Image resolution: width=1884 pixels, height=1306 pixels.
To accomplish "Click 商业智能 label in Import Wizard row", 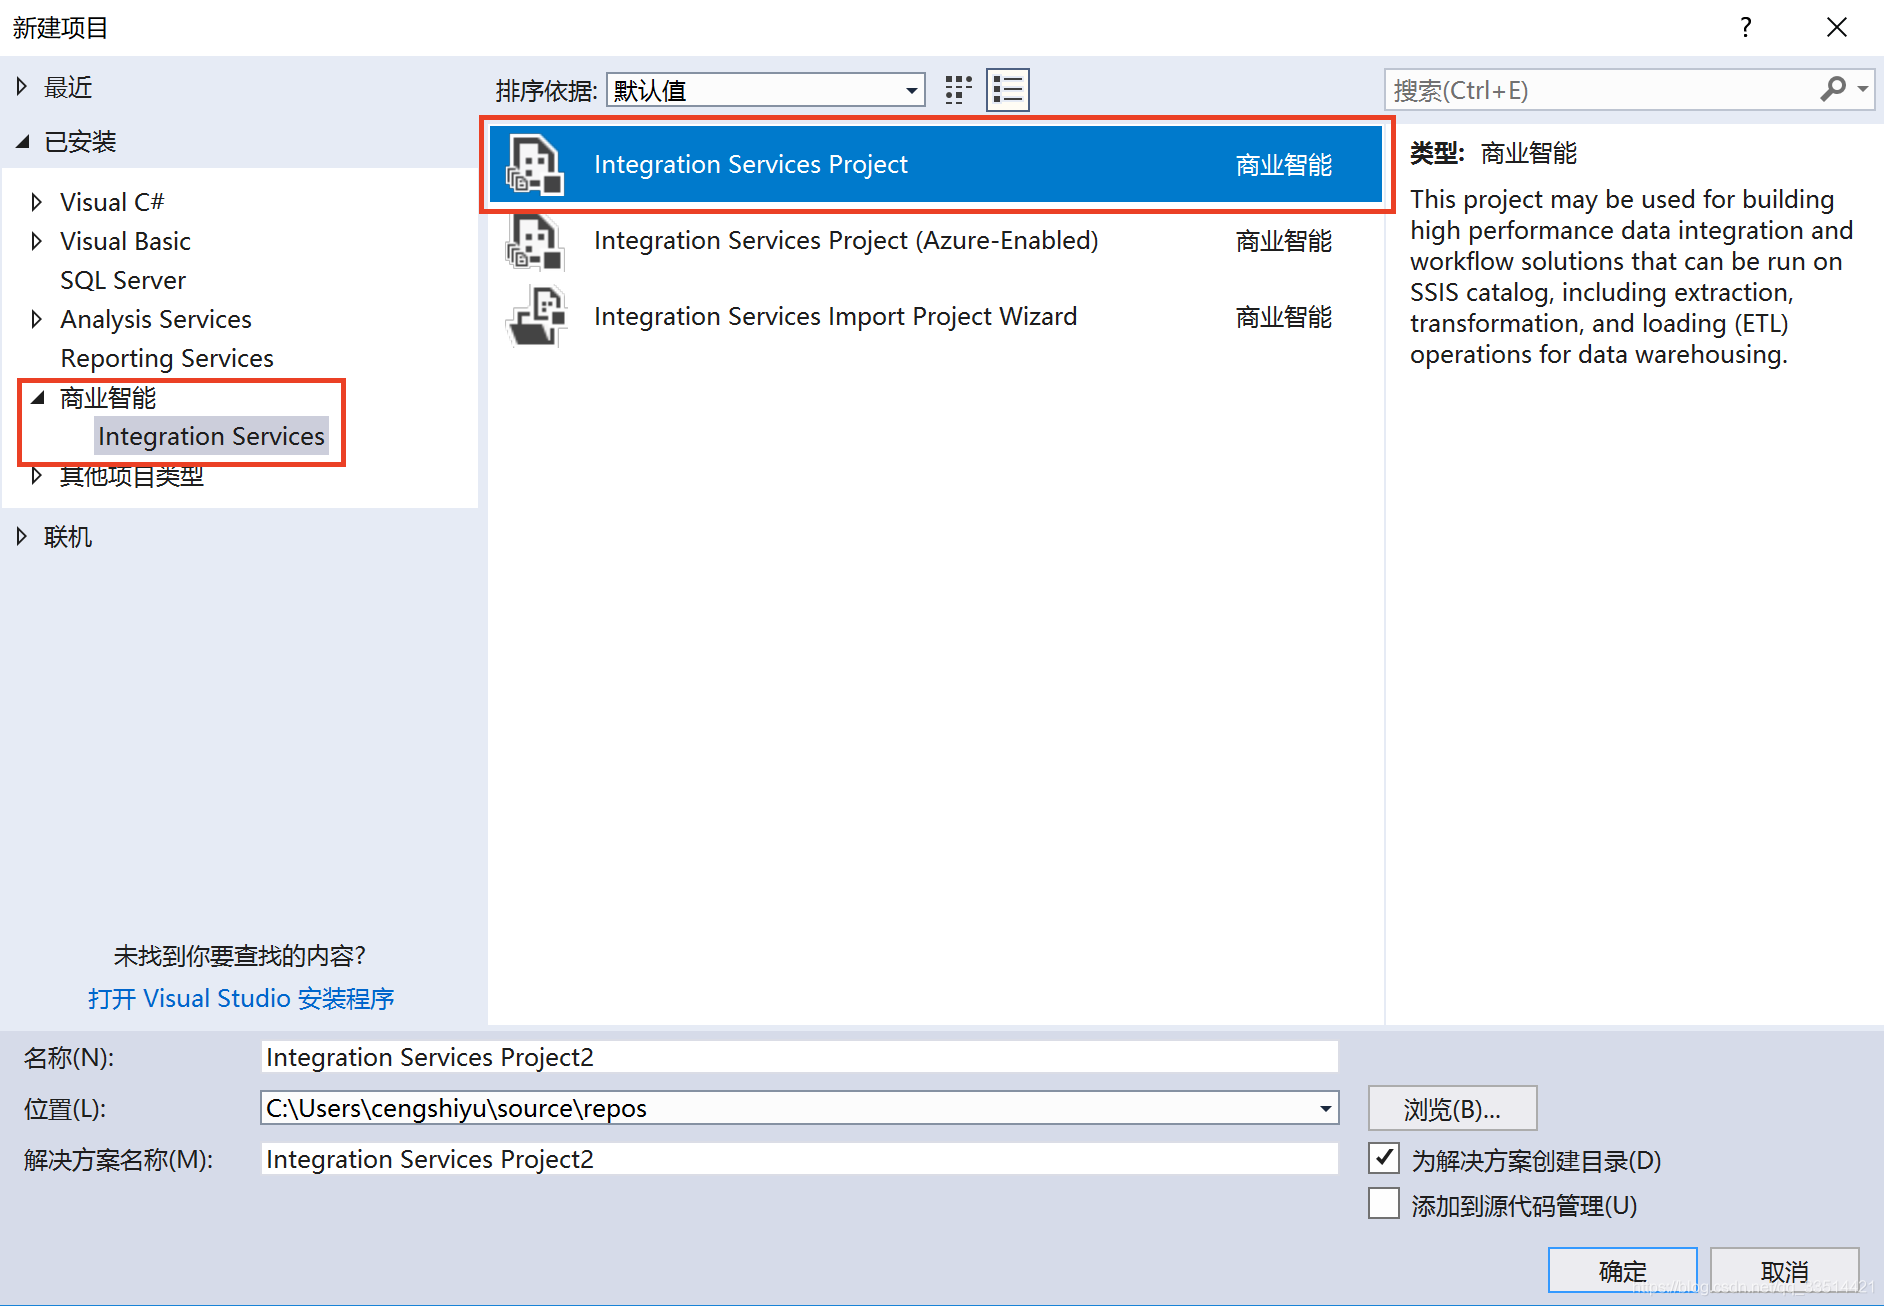I will [x=1283, y=317].
